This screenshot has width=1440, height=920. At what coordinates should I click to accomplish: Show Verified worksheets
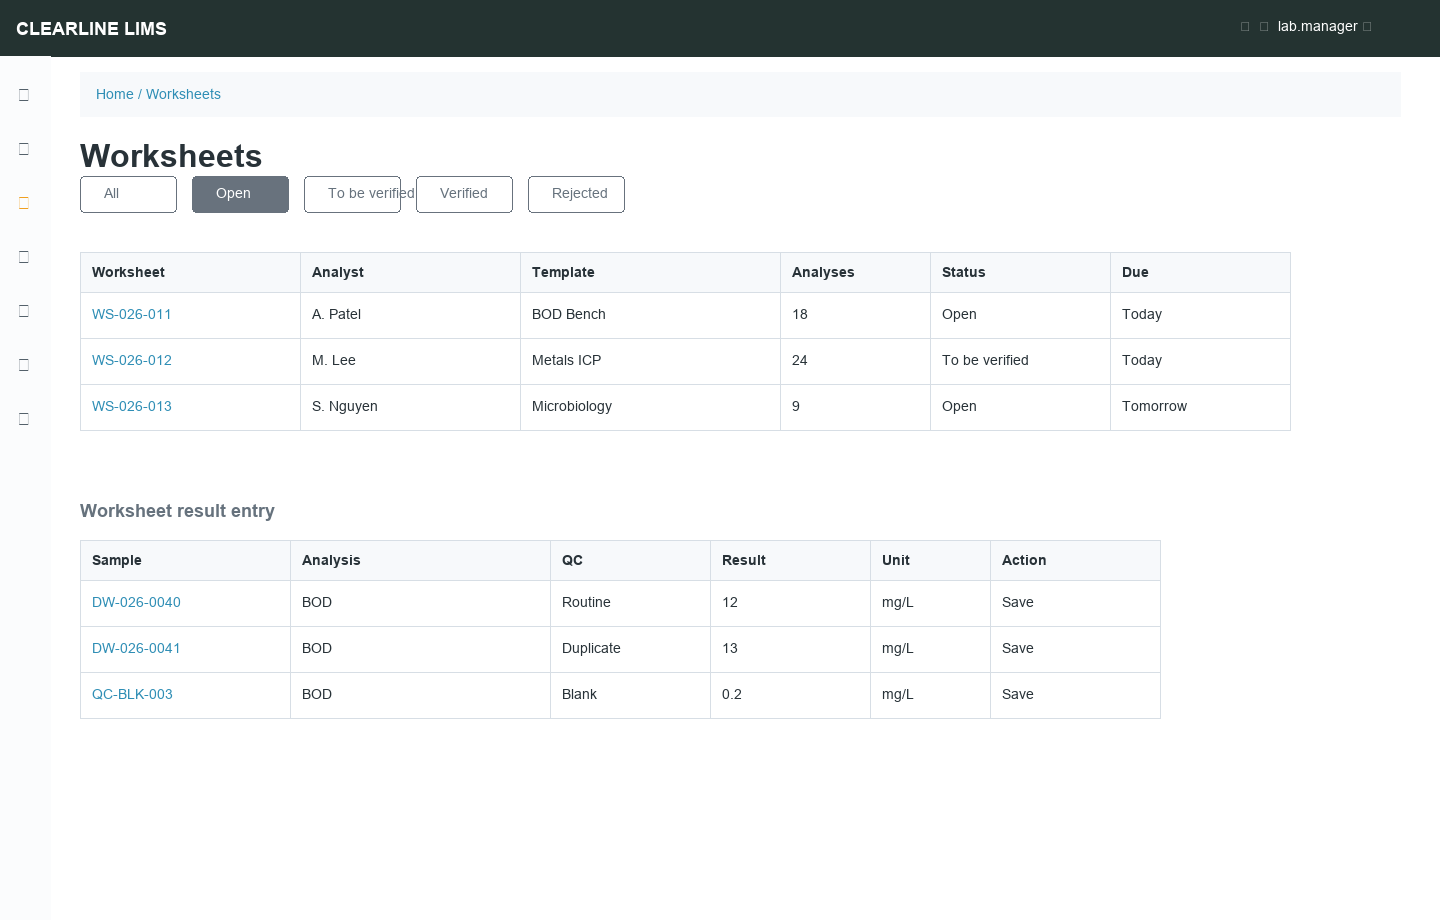[x=464, y=194]
